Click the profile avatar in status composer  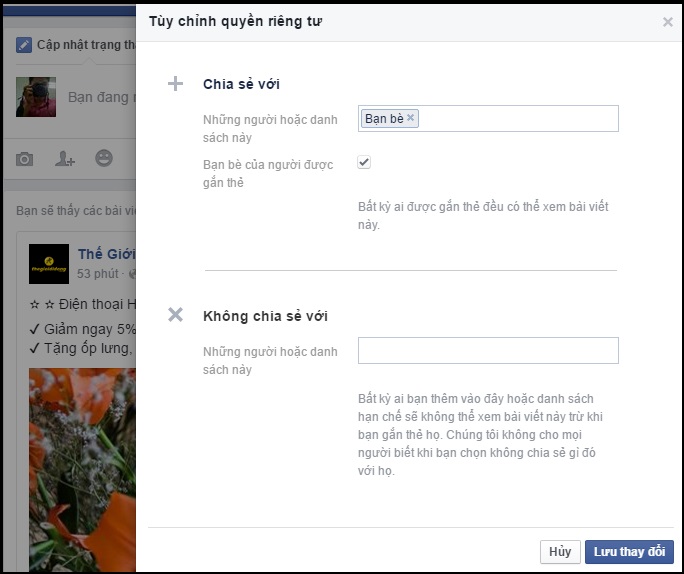[36, 97]
